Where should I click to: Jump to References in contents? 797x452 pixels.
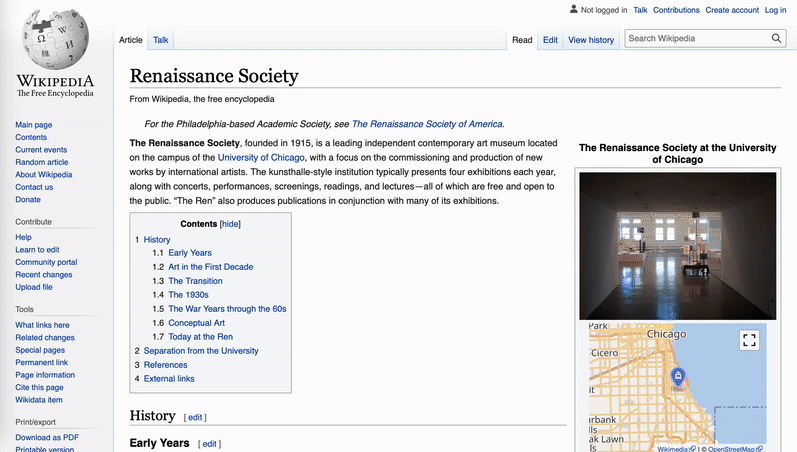pyautogui.click(x=165, y=365)
